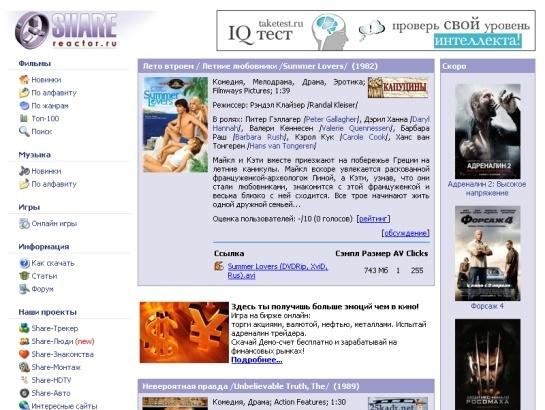This screenshot has height=410, width=545.
Task: Click the Summer Lovers (DVDRip, XviD, Rus).avi link
Action: (277, 271)
